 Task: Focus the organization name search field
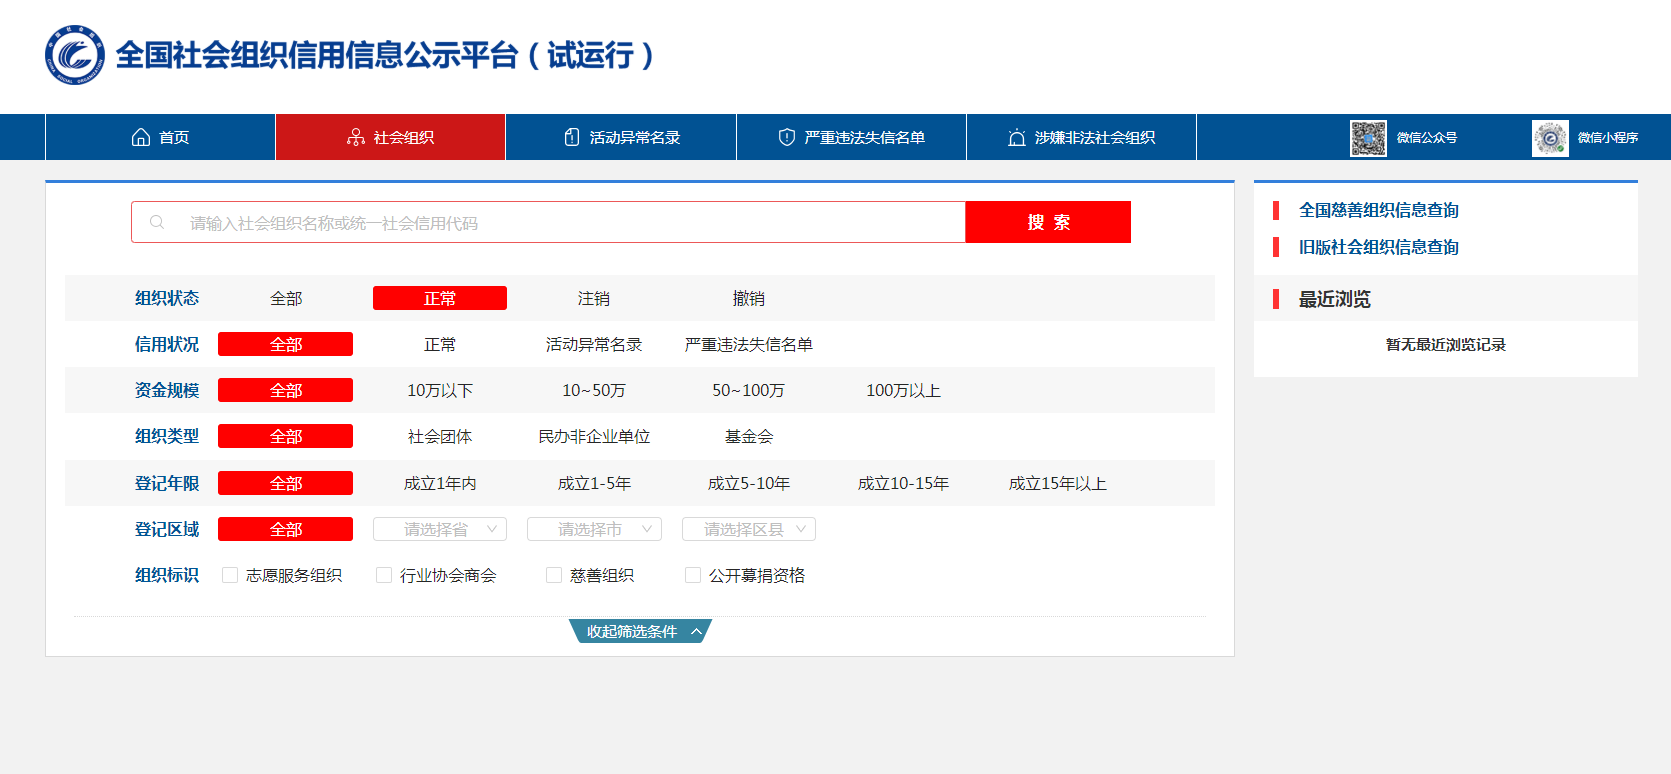560,222
